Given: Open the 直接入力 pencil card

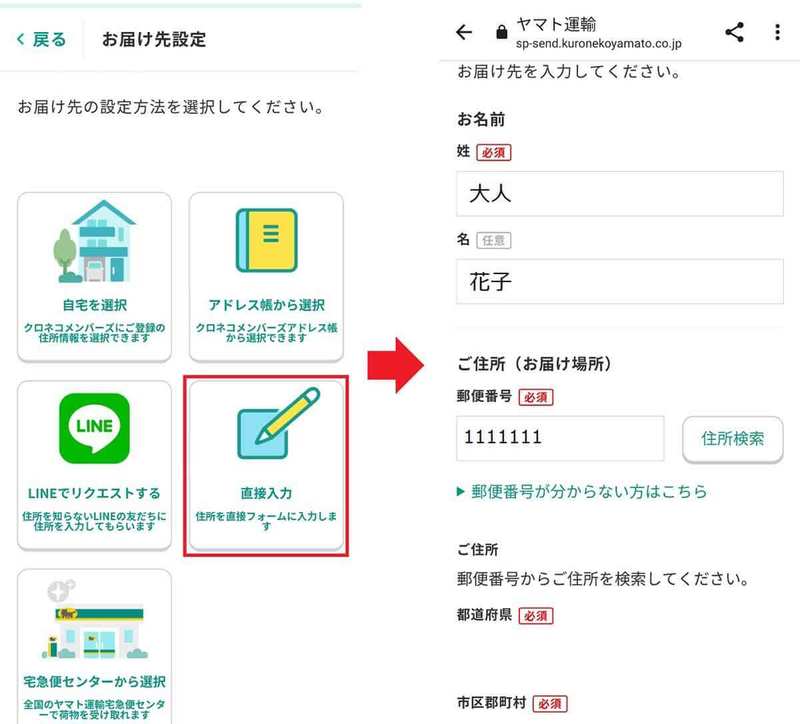Looking at the screenshot, I should click(266, 465).
